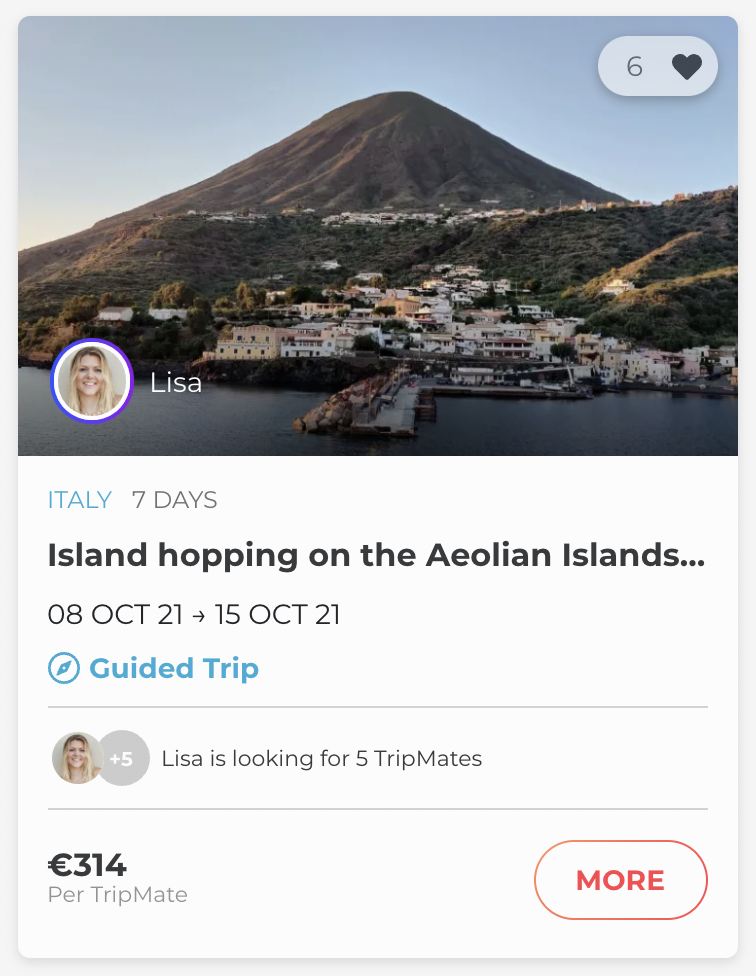Click the €314 price

[88, 866]
